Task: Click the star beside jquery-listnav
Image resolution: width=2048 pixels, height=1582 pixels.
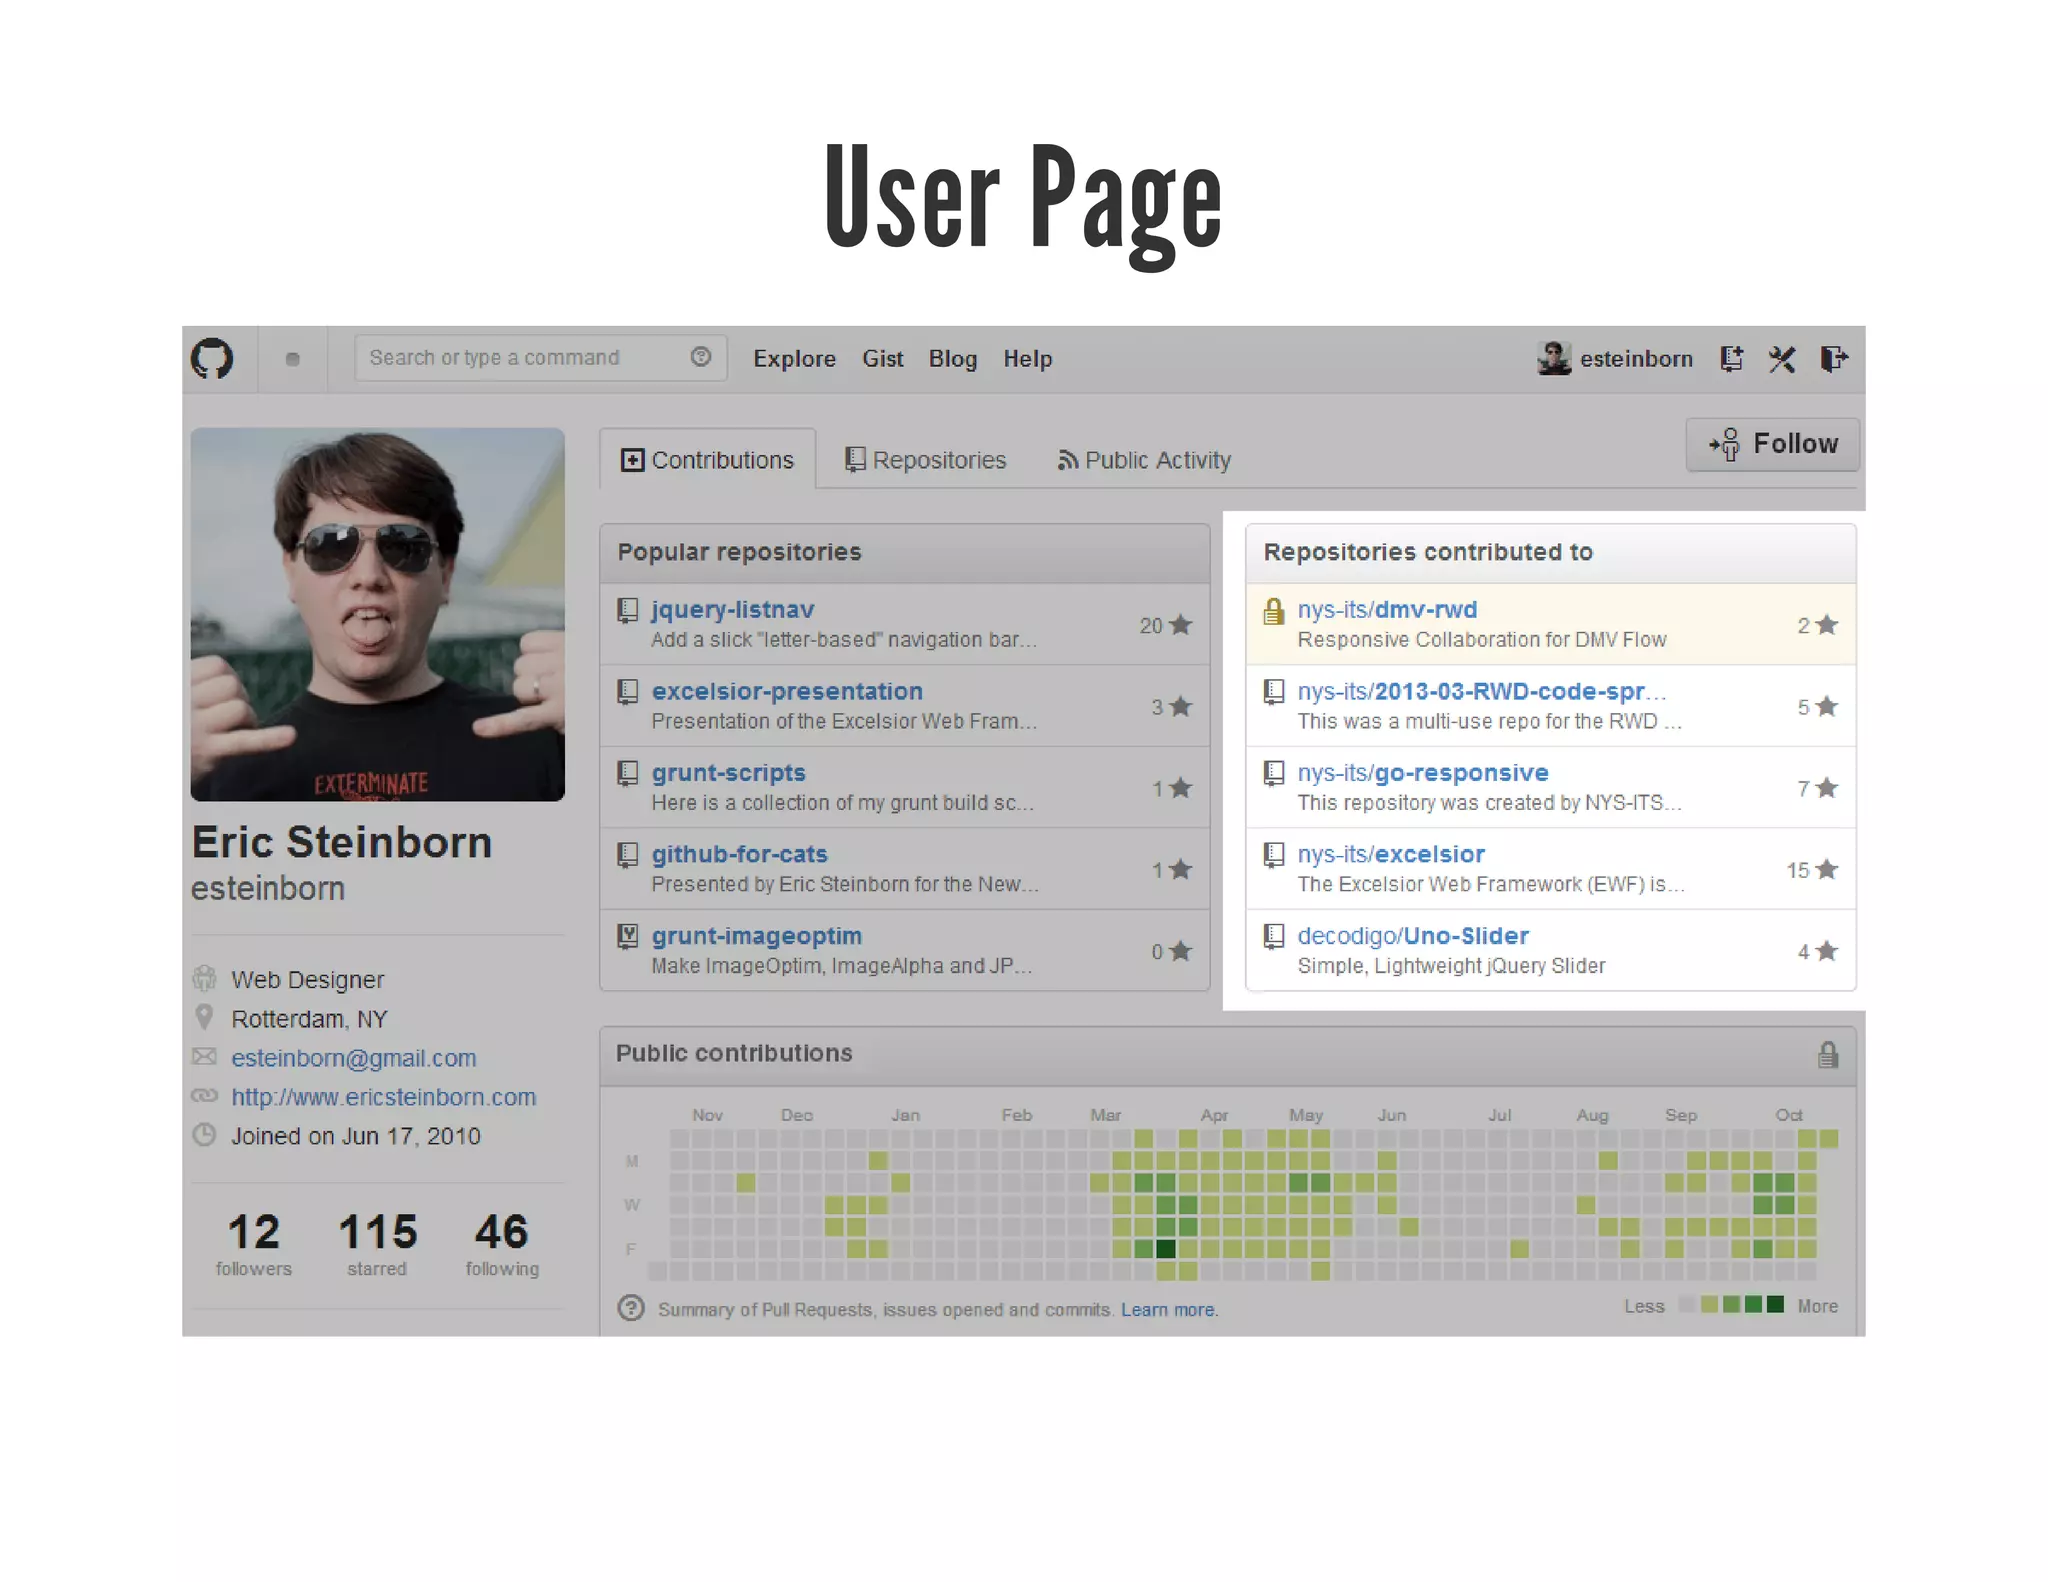Action: click(x=1181, y=625)
